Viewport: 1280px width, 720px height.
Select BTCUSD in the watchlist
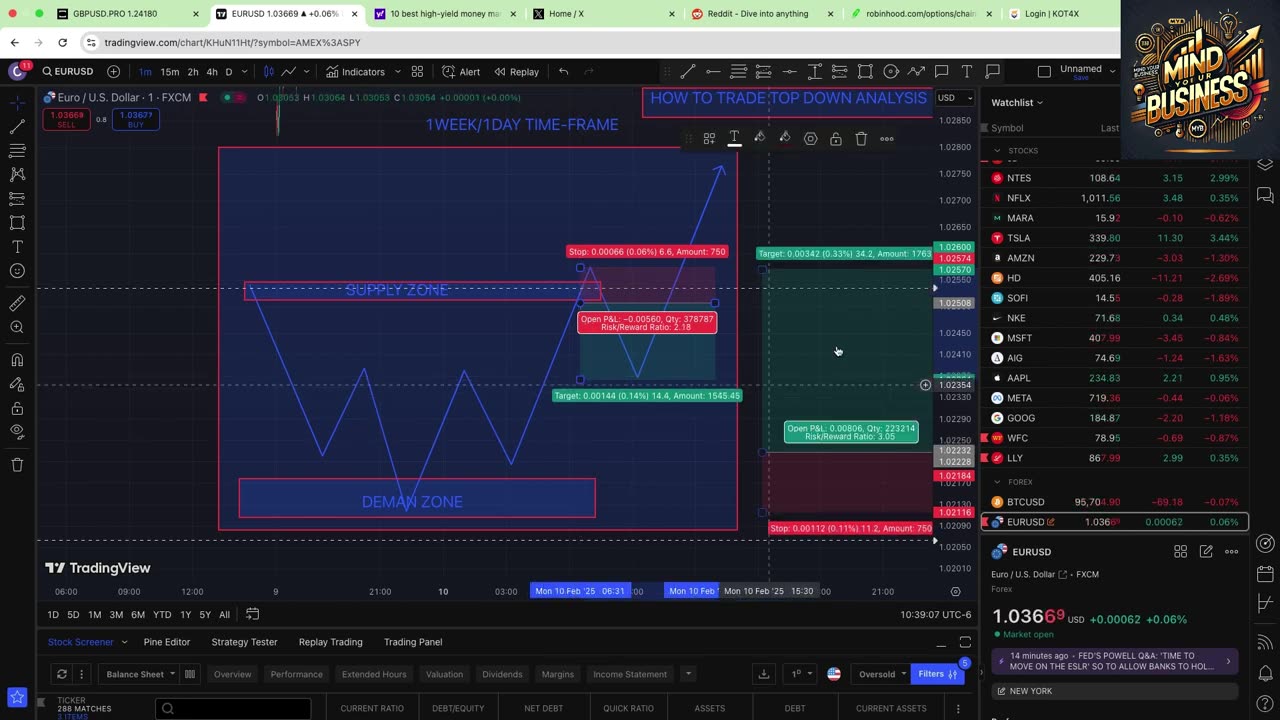coord(1115,502)
